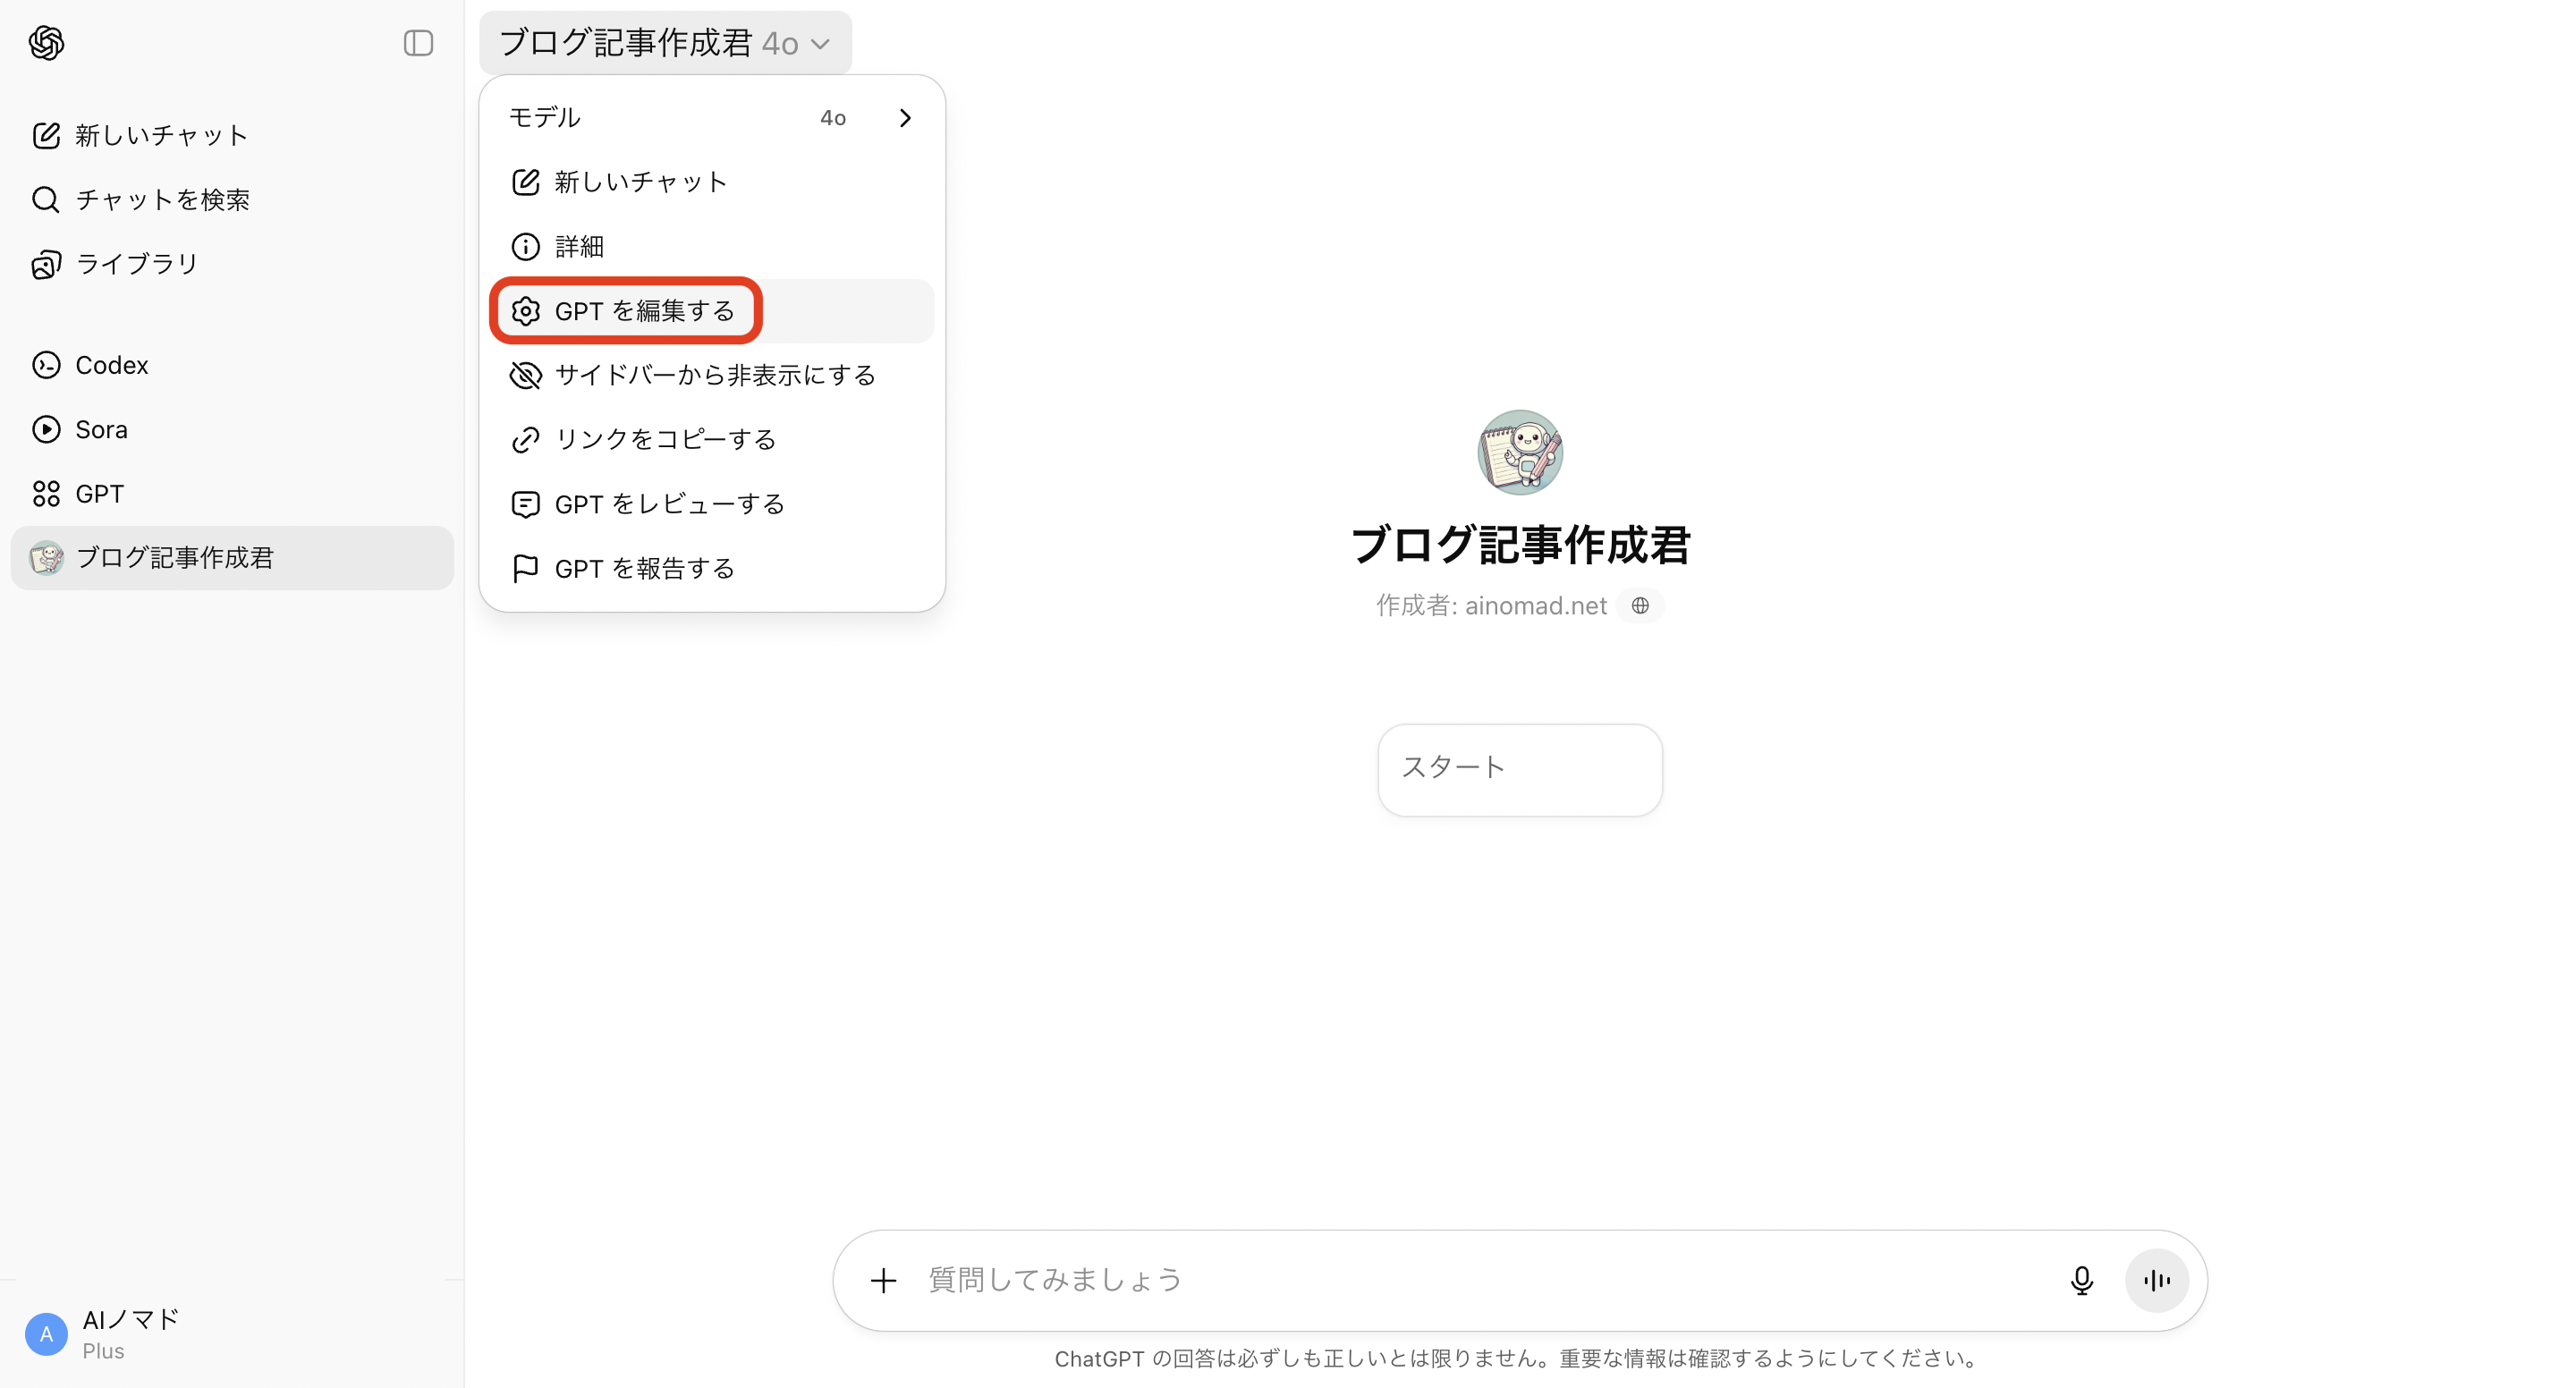The height and width of the screenshot is (1388, 2576).
Task: Click the Sora play icon
Action: (46, 429)
